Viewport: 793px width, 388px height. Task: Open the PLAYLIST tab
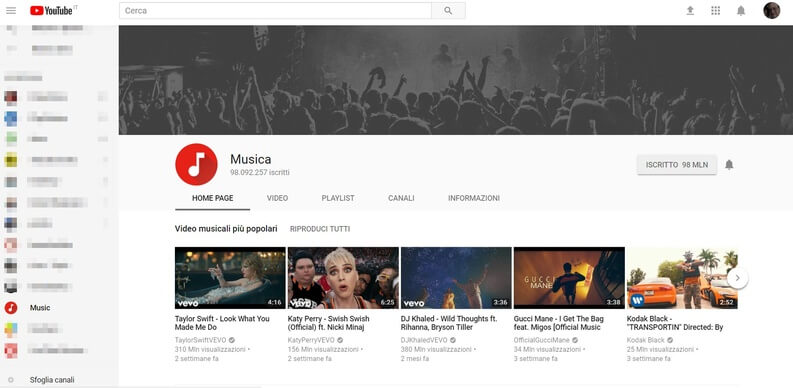click(x=338, y=198)
